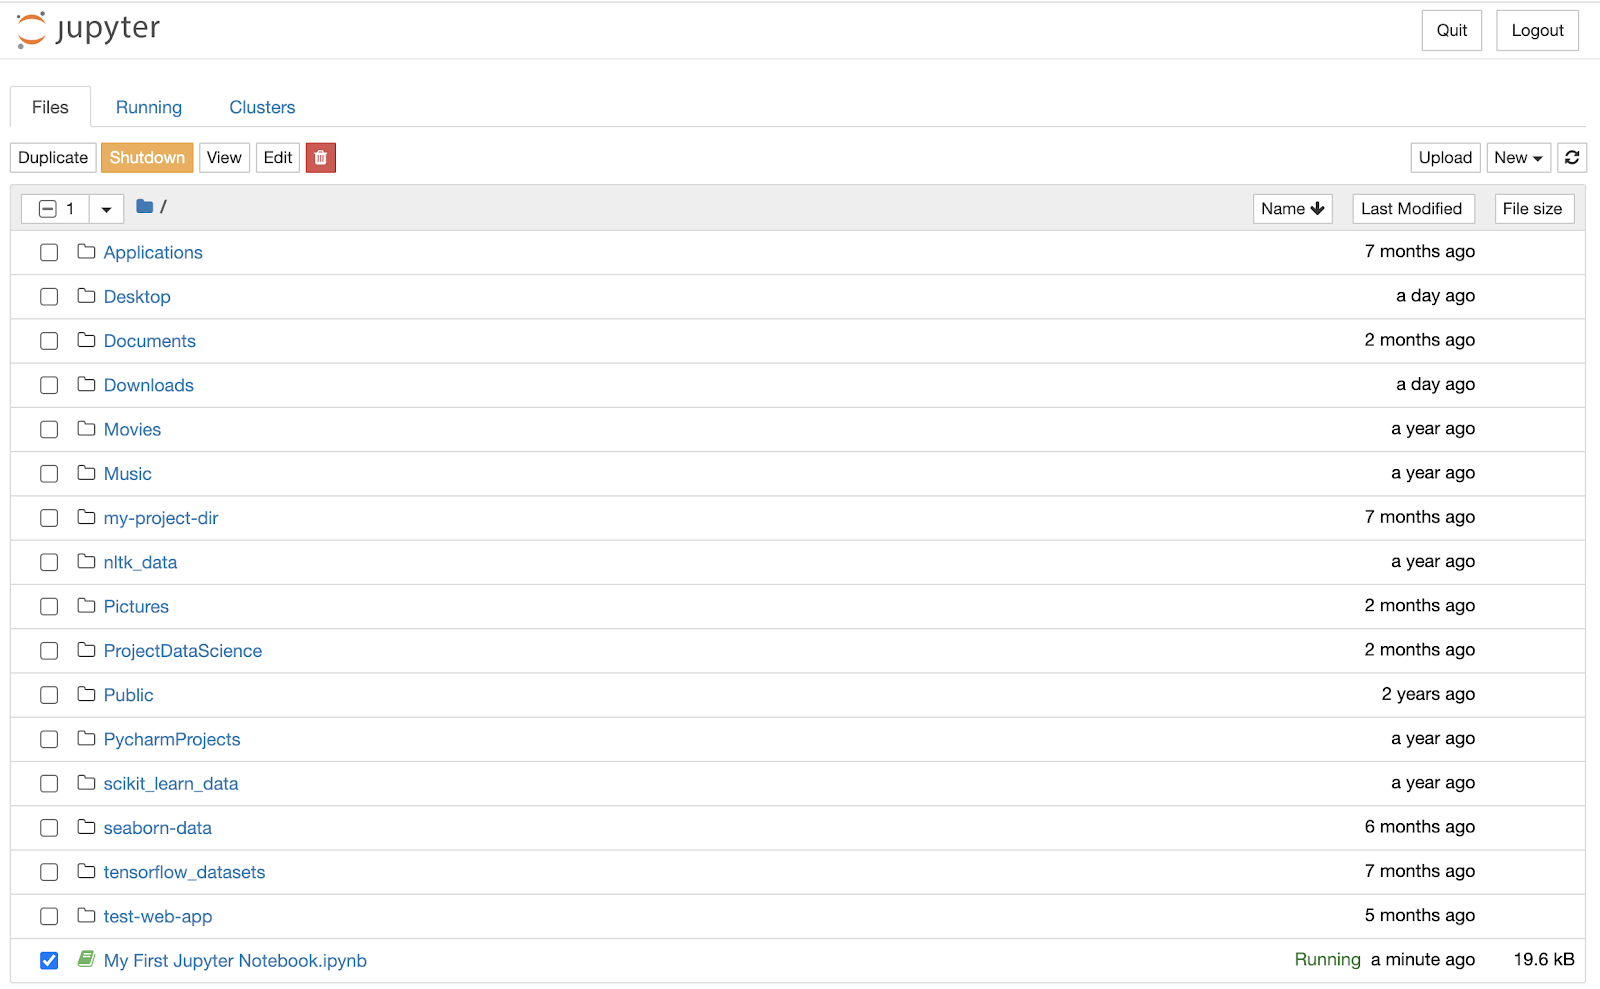Viewport: 1600px width, 989px height.
Task: Check the nltk_data folder checkbox
Action: [49, 563]
